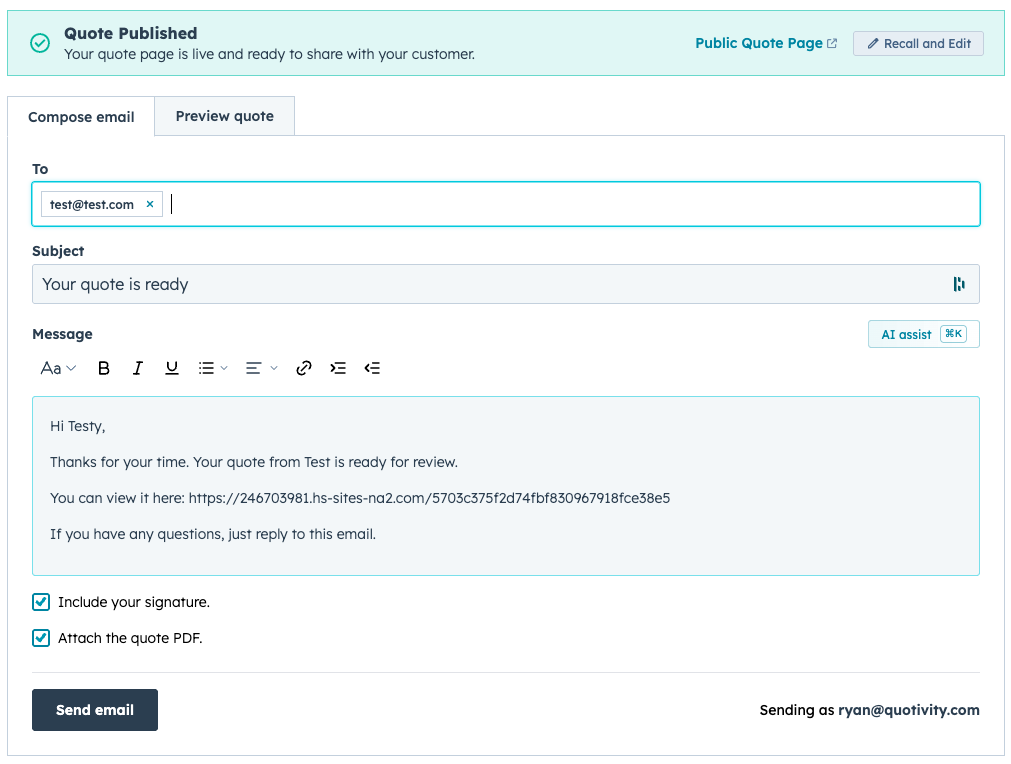Decrease indent with the outdent icon
This screenshot has width=1011, height=764.
point(372,368)
